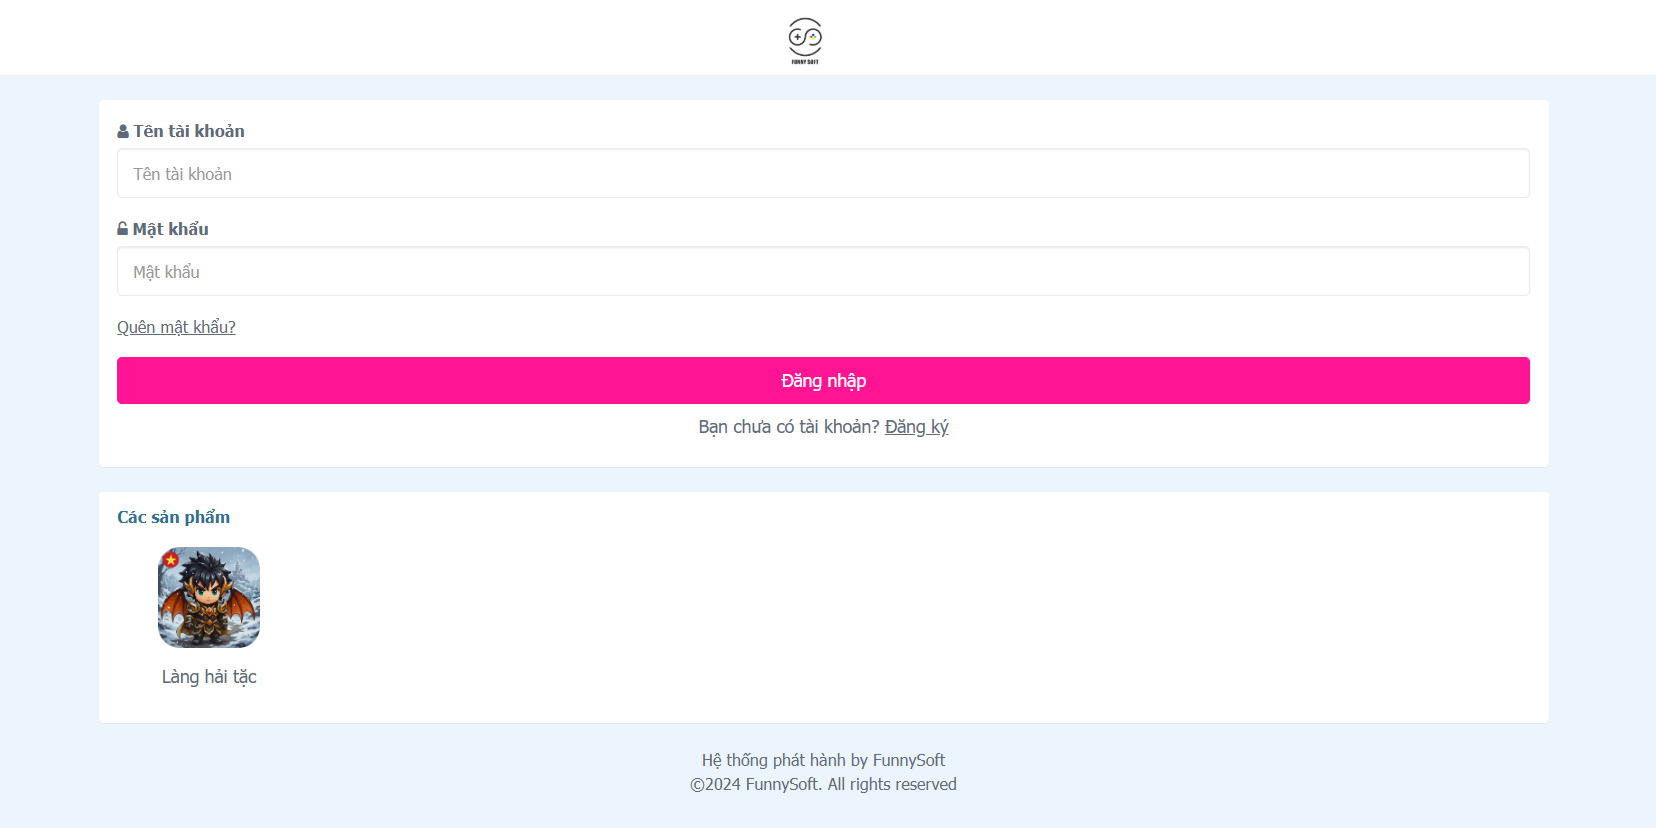The image size is (1656, 828).
Task: Click the user icon beside Tên tài khoản
Action: tap(123, 132)
